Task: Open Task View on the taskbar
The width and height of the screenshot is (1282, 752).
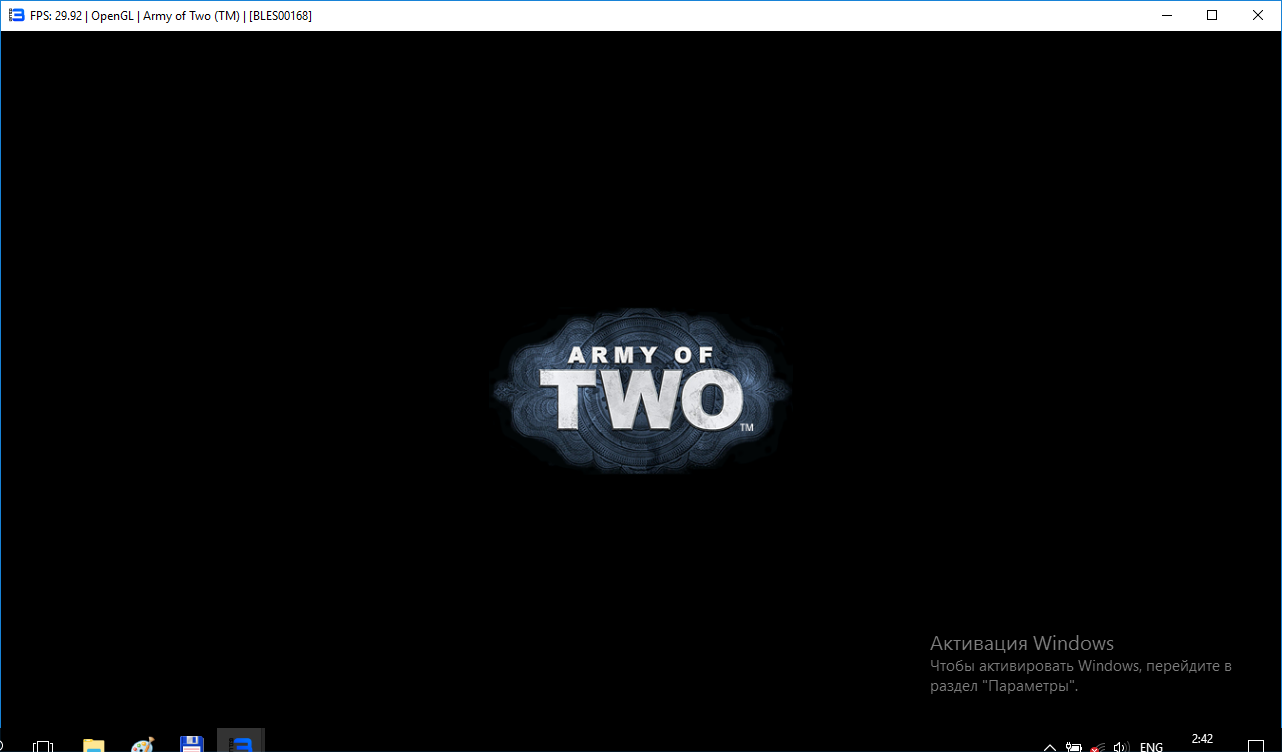Action: point(43,745)
